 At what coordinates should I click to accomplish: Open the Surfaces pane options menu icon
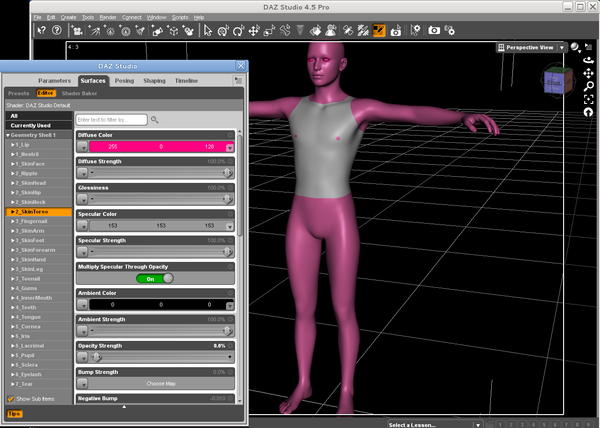point(238,80)
